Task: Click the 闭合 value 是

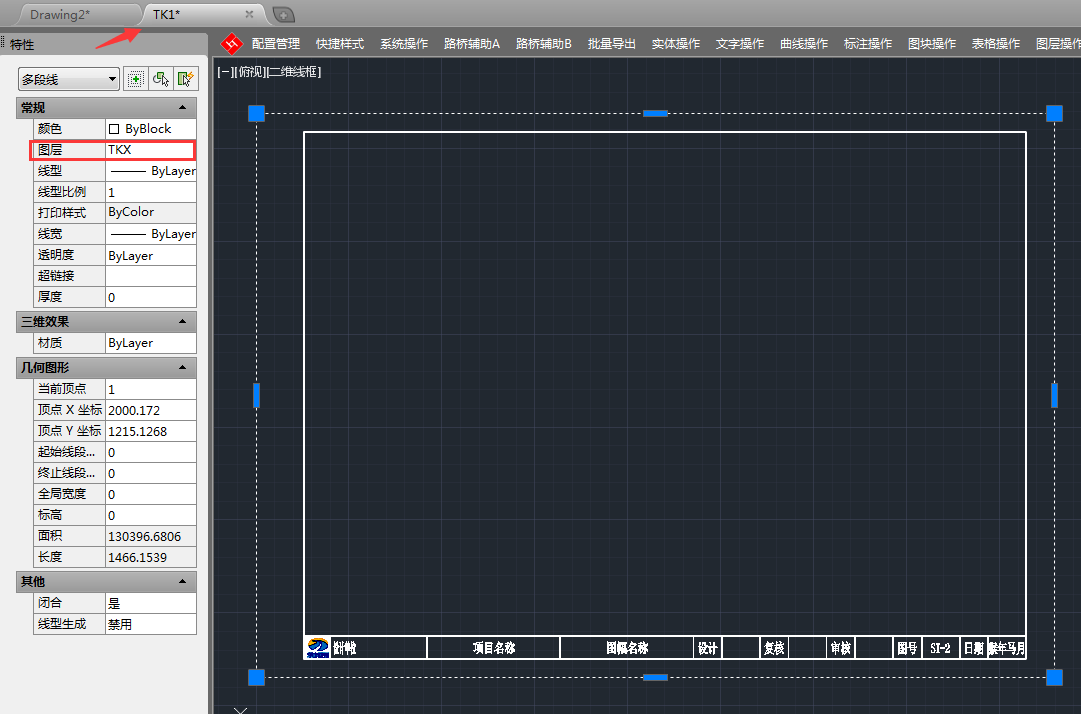Action: pyautogui.click(x=151, y=603)
